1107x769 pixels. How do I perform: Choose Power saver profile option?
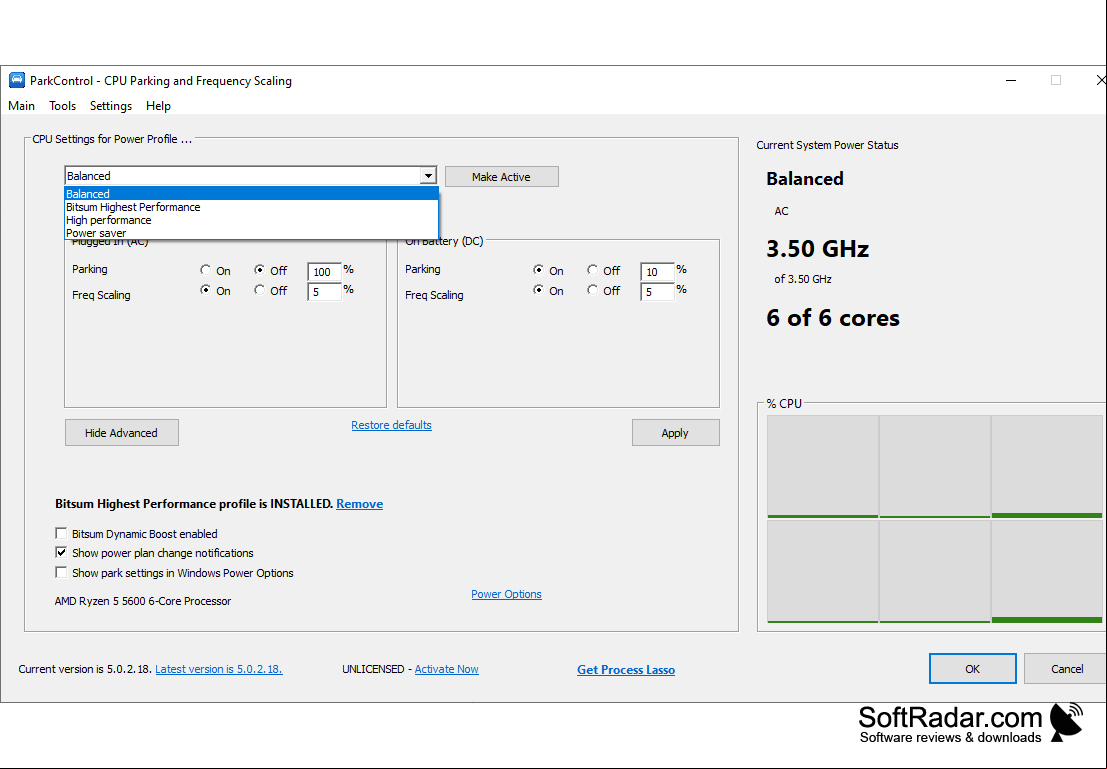pyautogui.click(x=251, y=233)
